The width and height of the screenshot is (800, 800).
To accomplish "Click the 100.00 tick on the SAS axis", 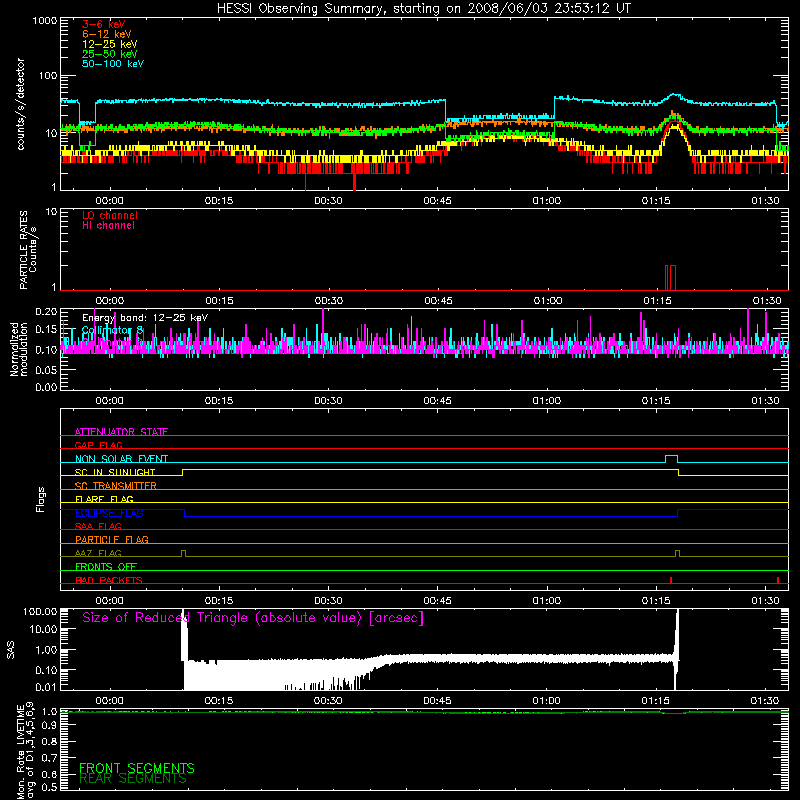I will [x=40, y=611].
